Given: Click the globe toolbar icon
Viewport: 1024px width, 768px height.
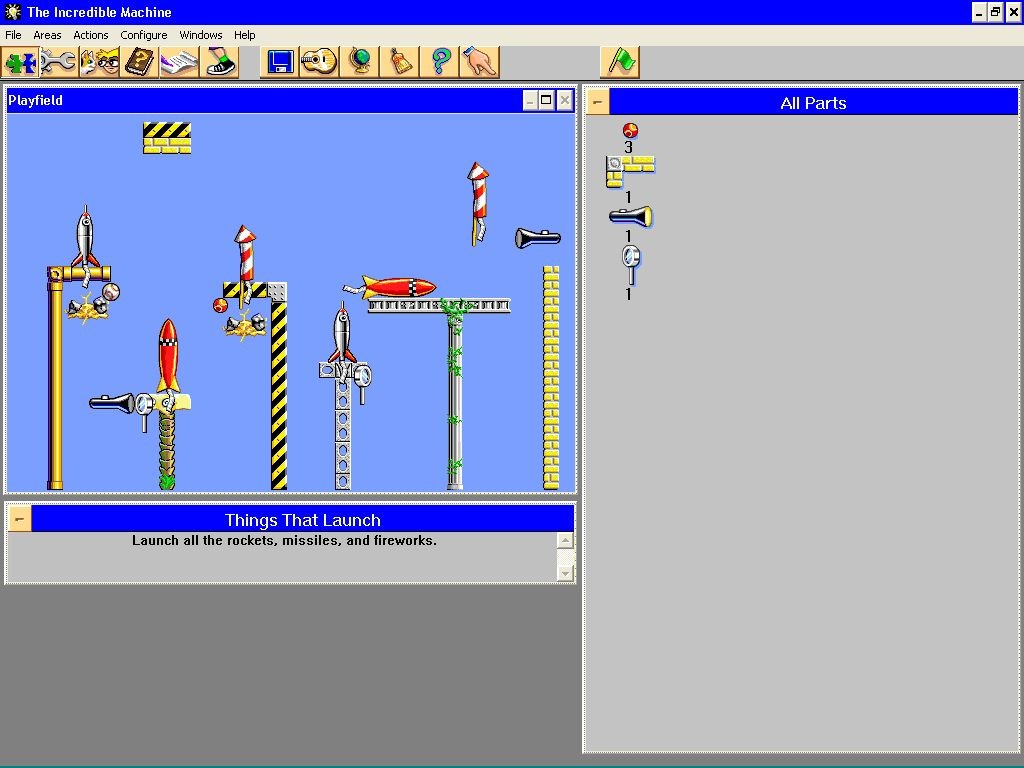Looking at the screenshot, I should pos(359,63).
